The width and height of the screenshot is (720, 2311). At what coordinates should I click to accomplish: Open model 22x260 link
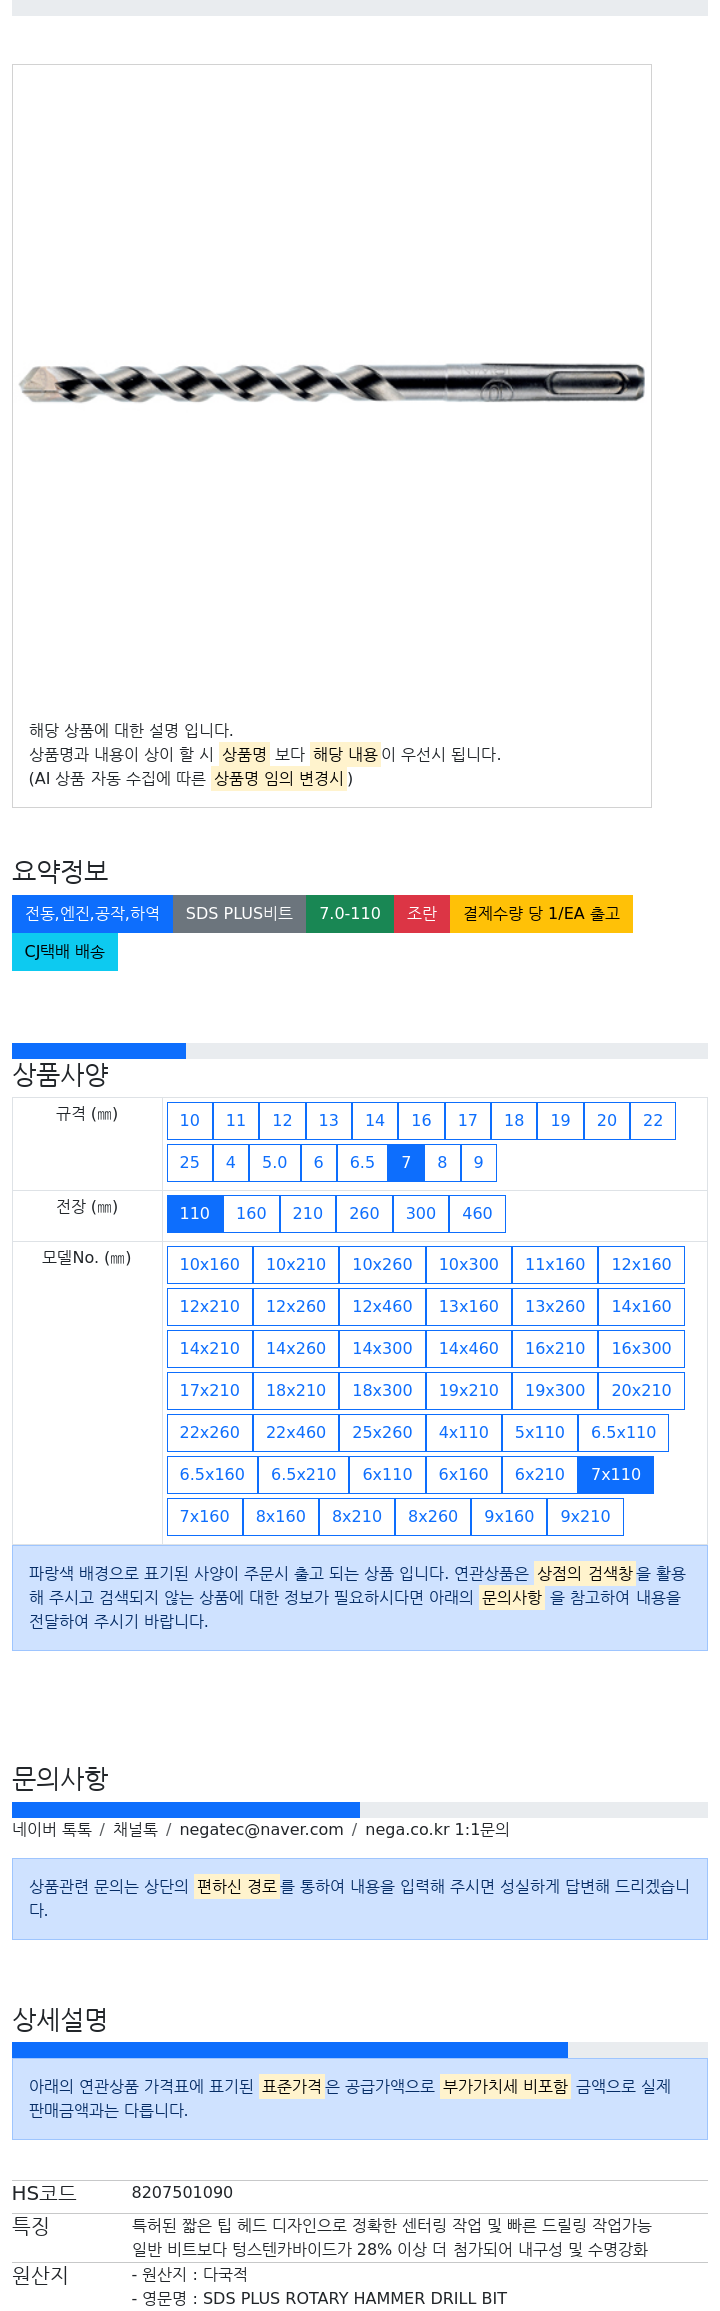tap(210, 1433)
